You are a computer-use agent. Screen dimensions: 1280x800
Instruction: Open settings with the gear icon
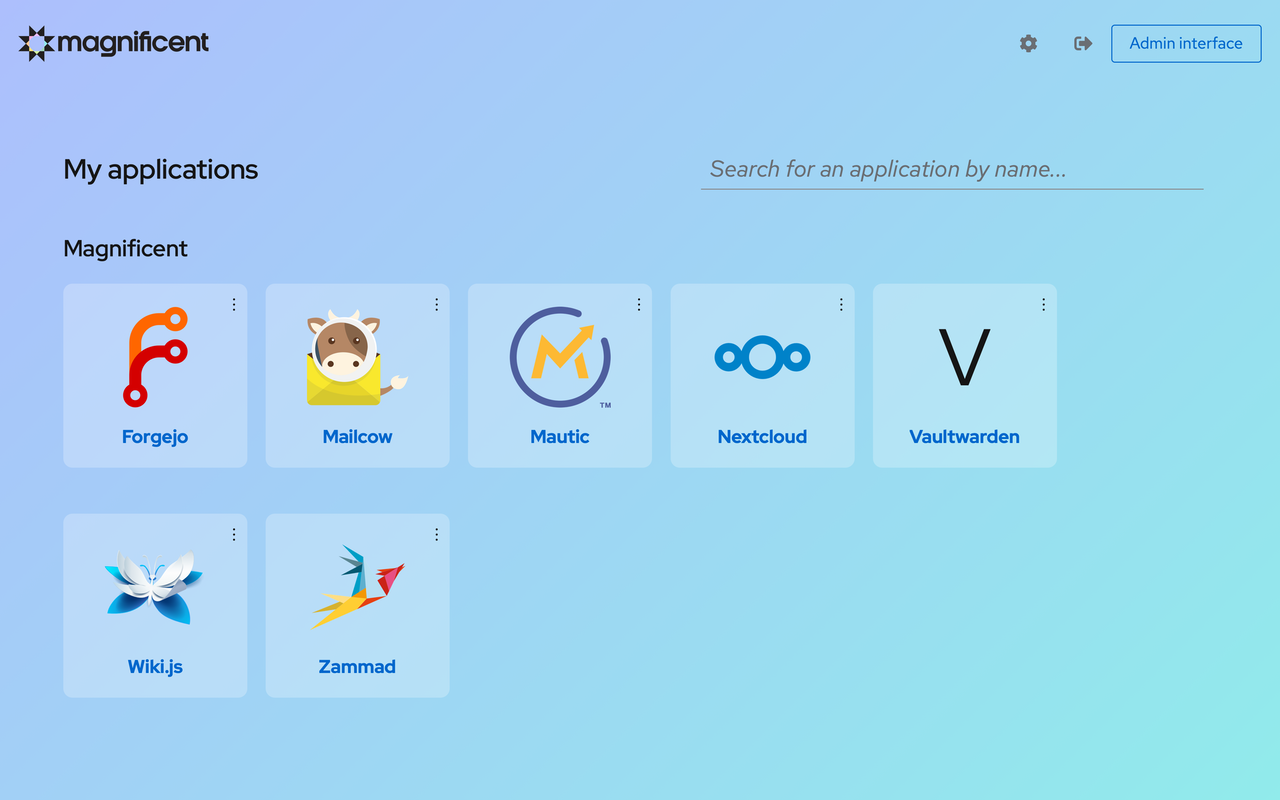(x=1028, y=43)
